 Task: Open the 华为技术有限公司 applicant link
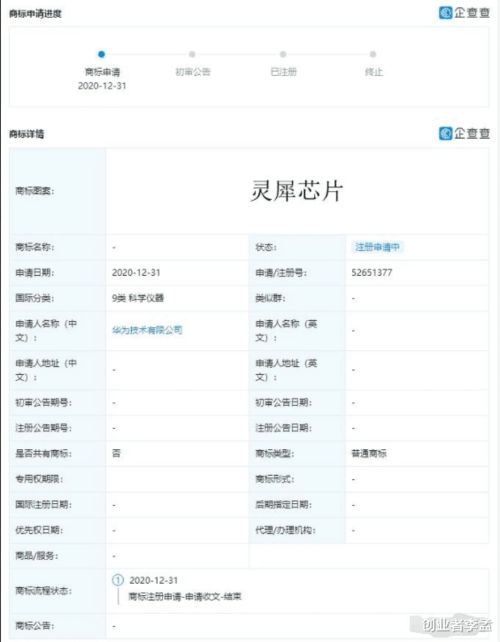pos(147,330)
